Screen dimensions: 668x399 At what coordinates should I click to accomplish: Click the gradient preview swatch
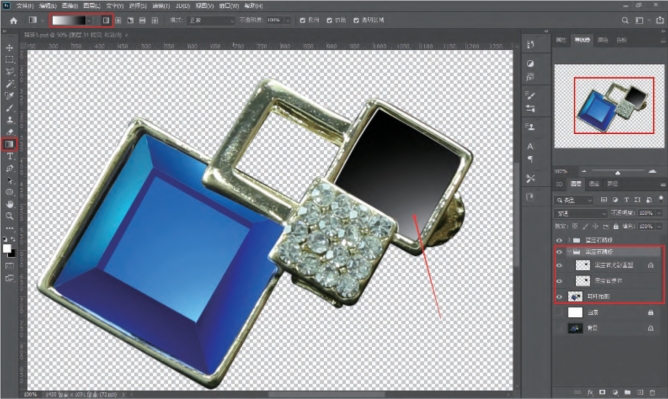tap(69, 20)
